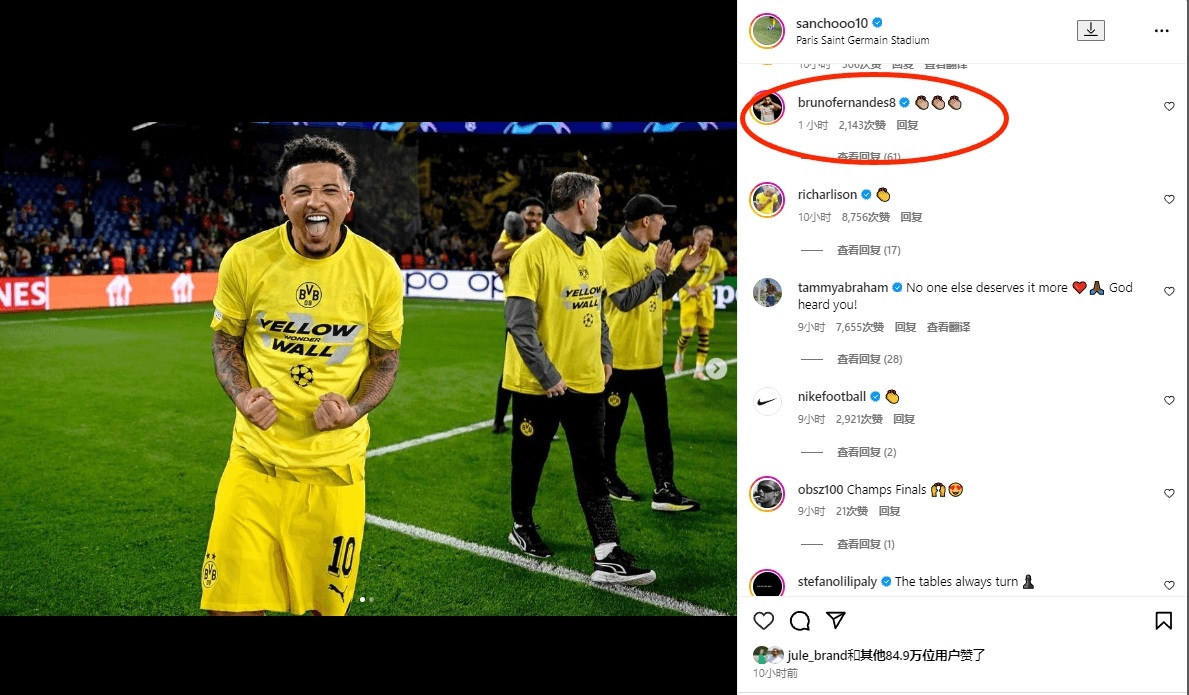
Task: Expand 28 replies under tammyabraham's comment
Action: click(x=868, y=359)
